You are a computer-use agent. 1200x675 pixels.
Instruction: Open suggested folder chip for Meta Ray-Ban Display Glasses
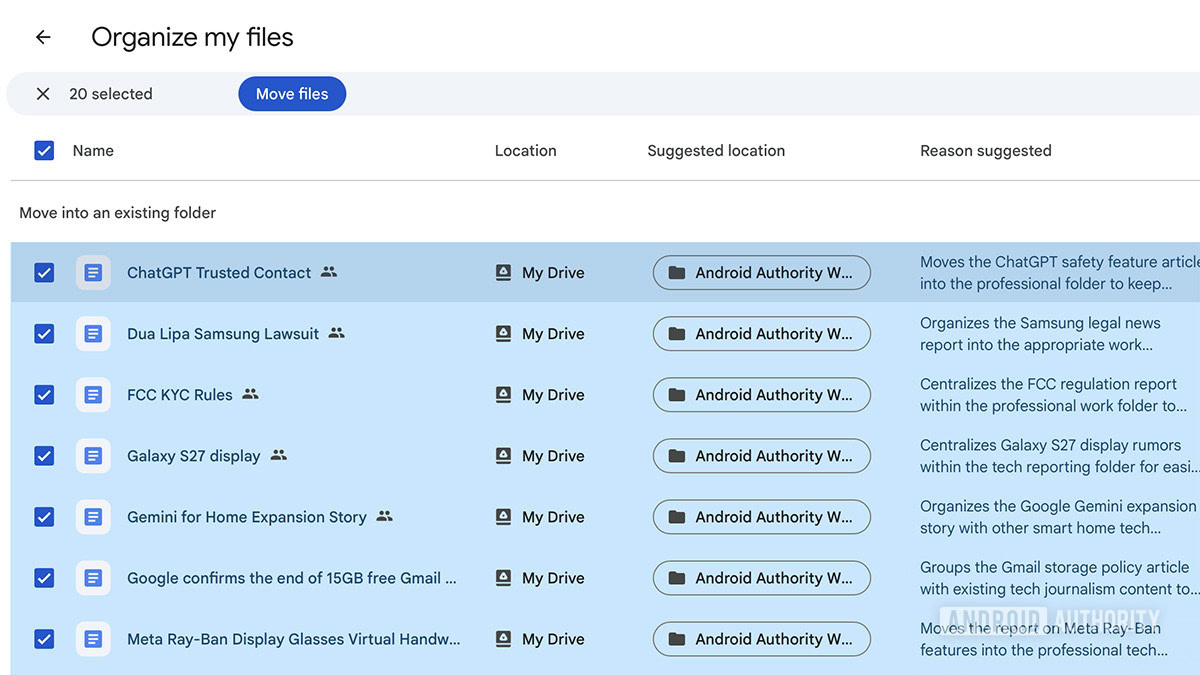[762, 639]
